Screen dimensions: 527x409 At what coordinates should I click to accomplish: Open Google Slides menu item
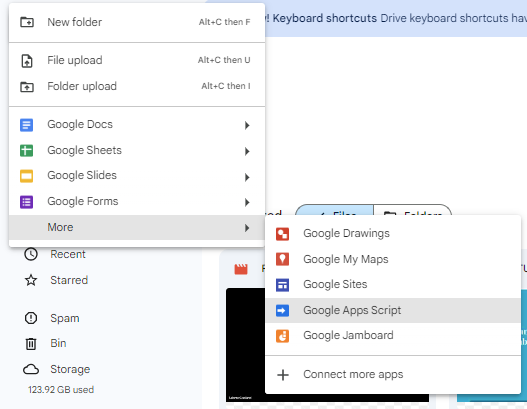[137, 176]
